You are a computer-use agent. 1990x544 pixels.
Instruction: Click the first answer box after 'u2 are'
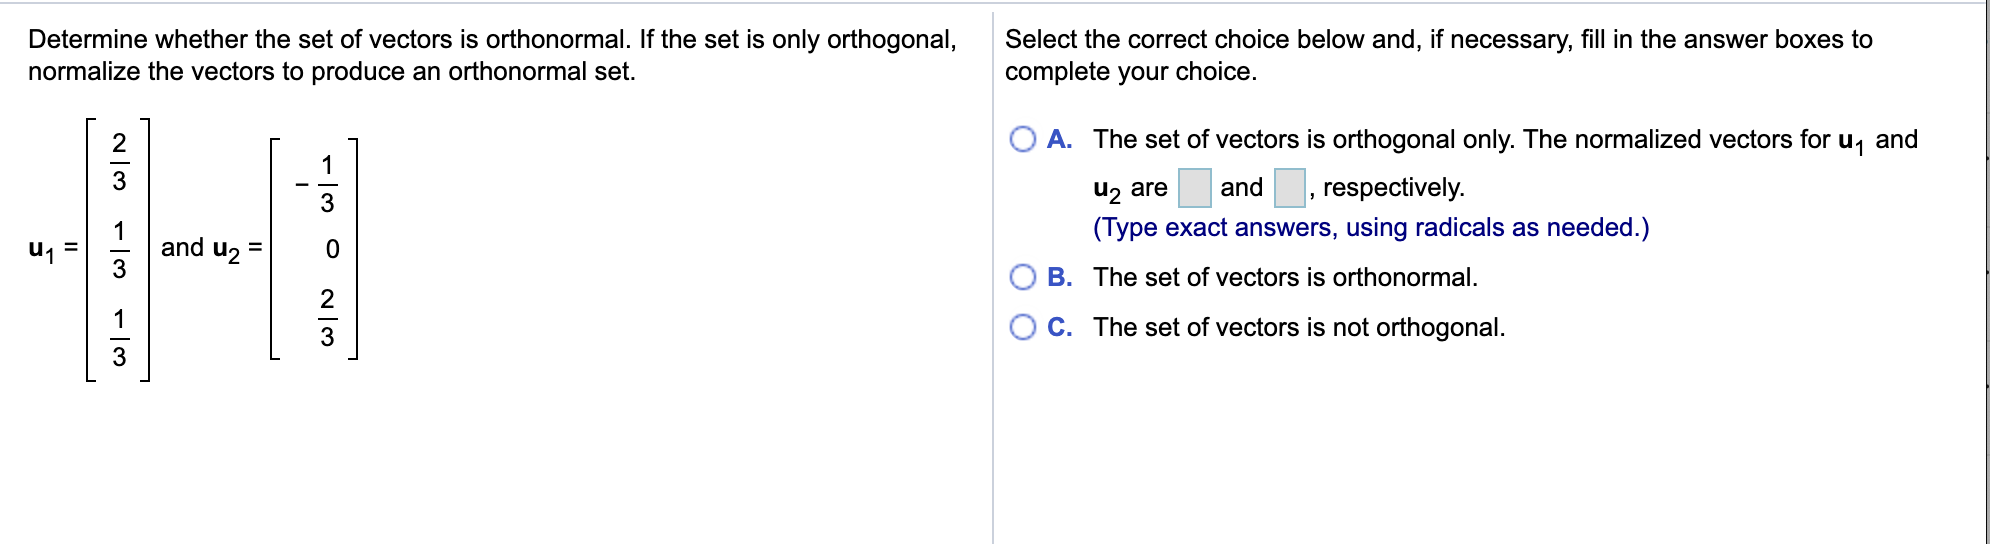tap(1194, 188)
